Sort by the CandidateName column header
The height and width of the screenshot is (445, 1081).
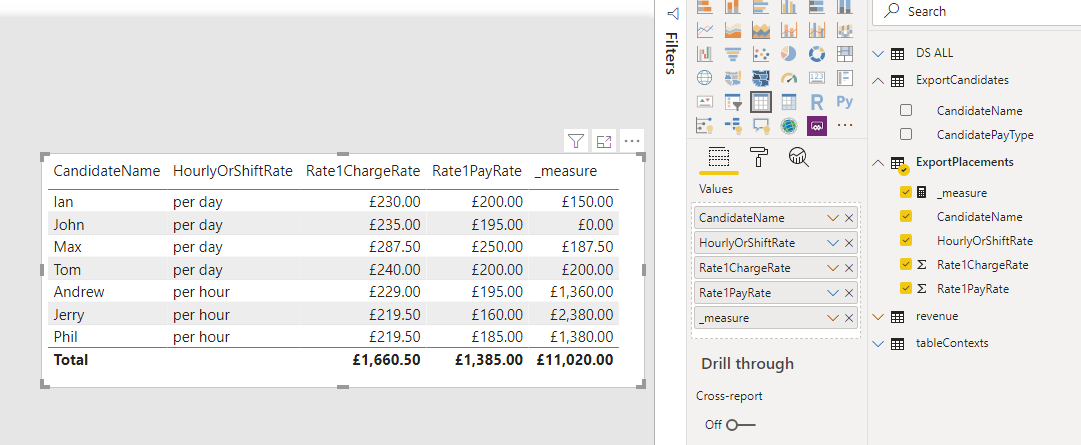[107, 170]
